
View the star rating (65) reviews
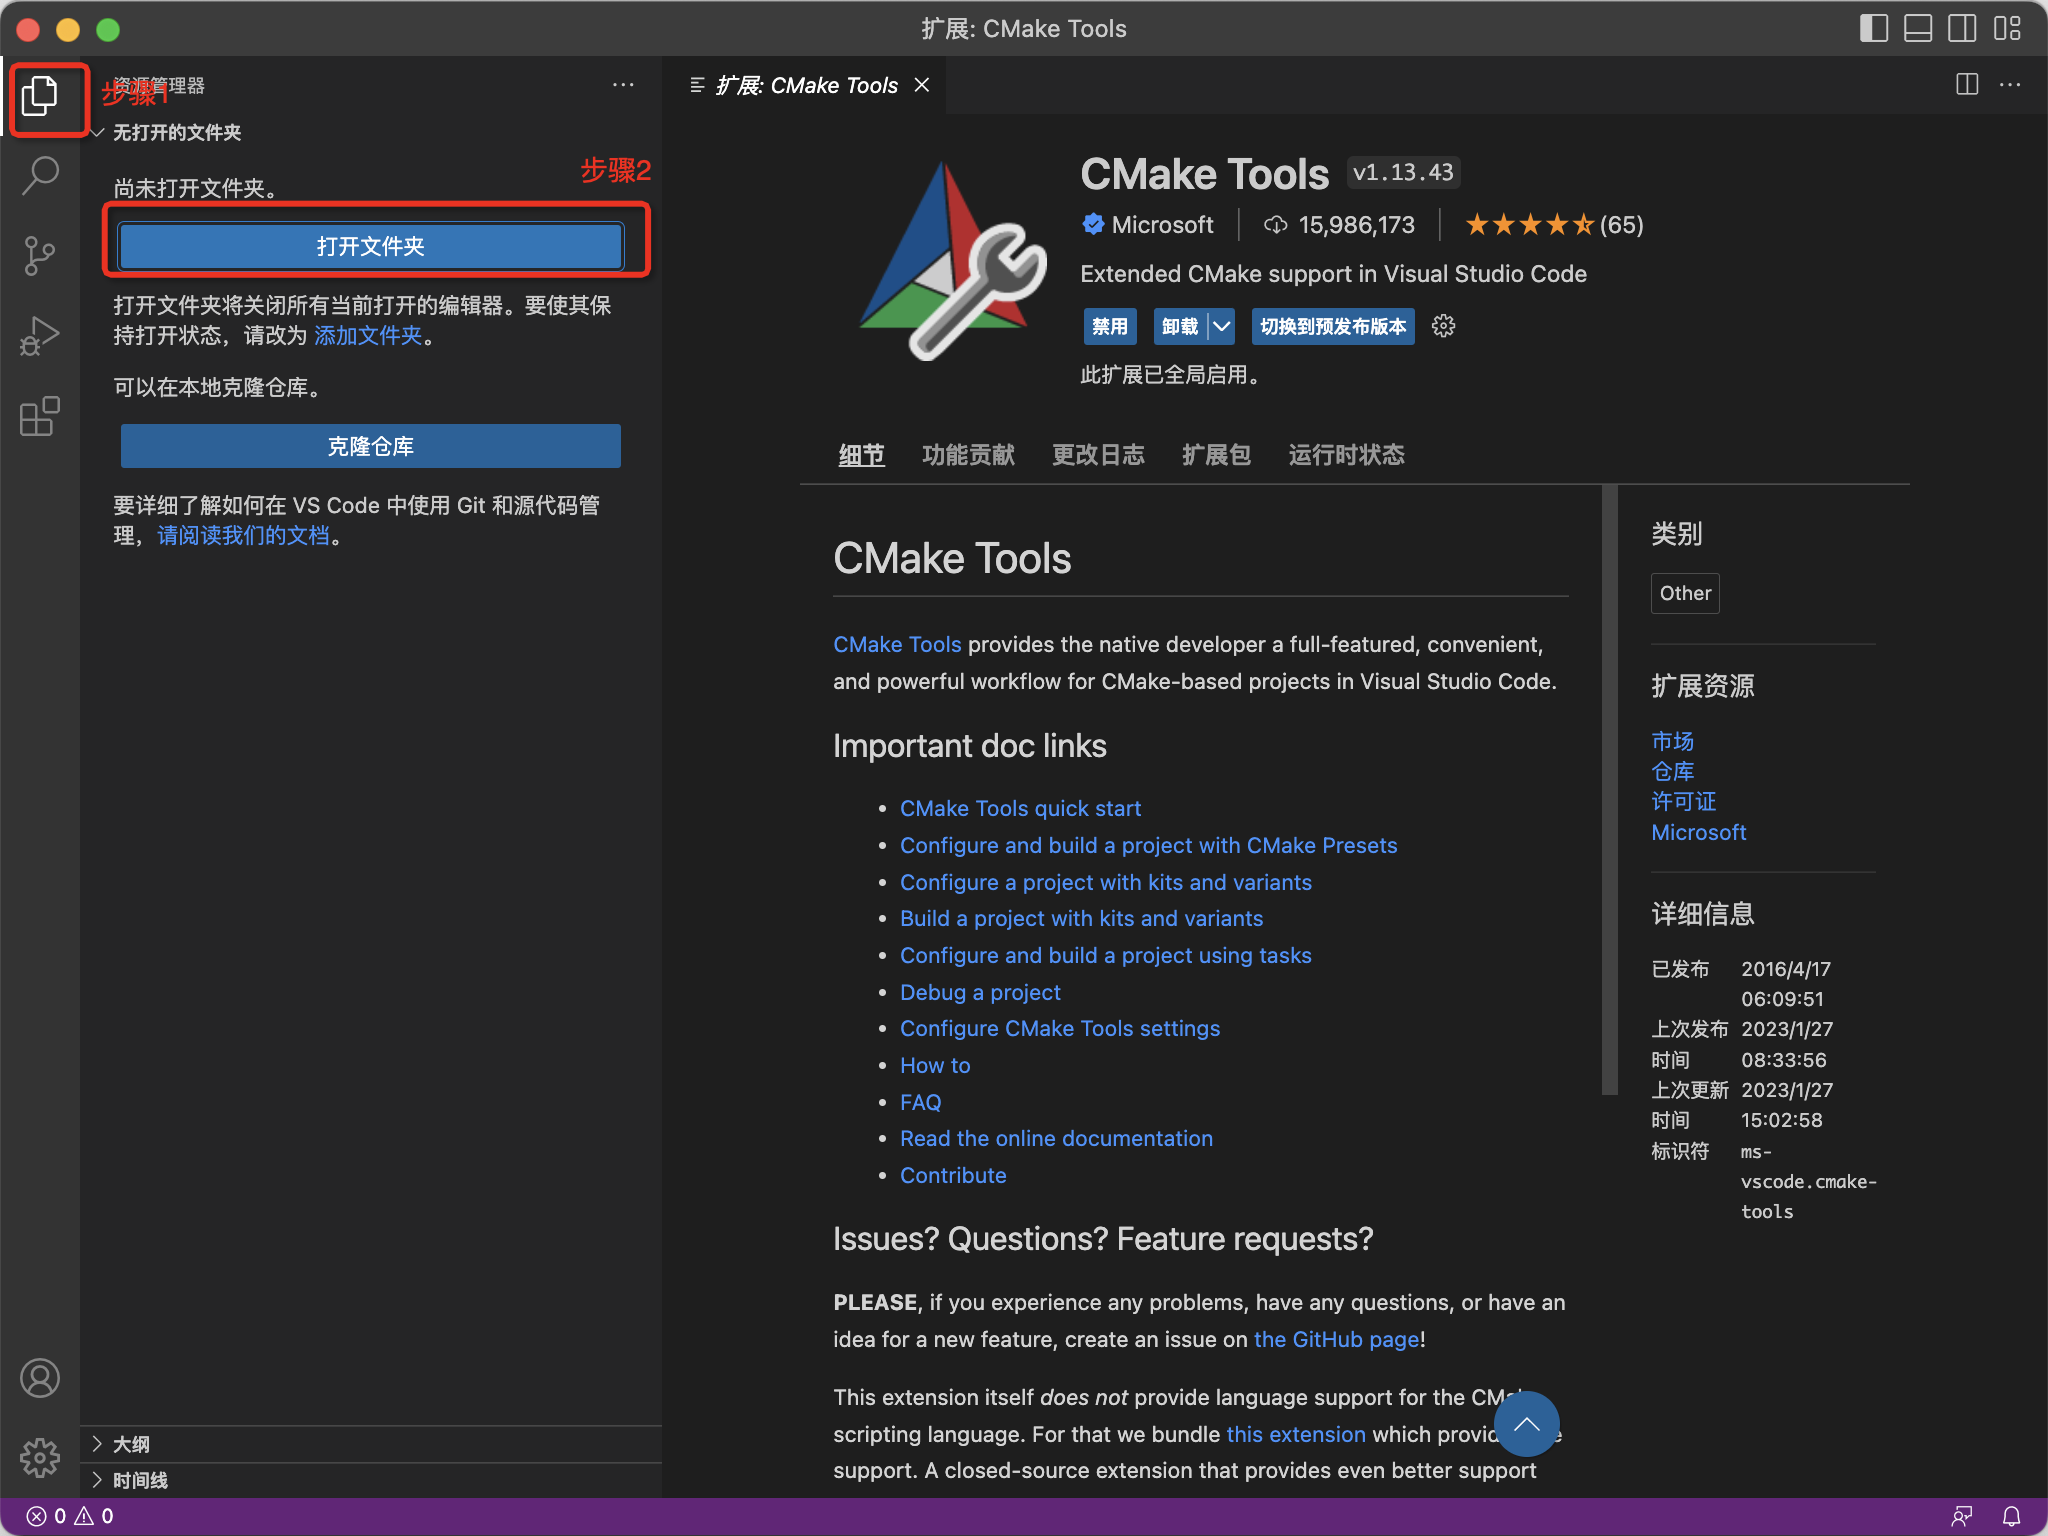pos(1554,225)
